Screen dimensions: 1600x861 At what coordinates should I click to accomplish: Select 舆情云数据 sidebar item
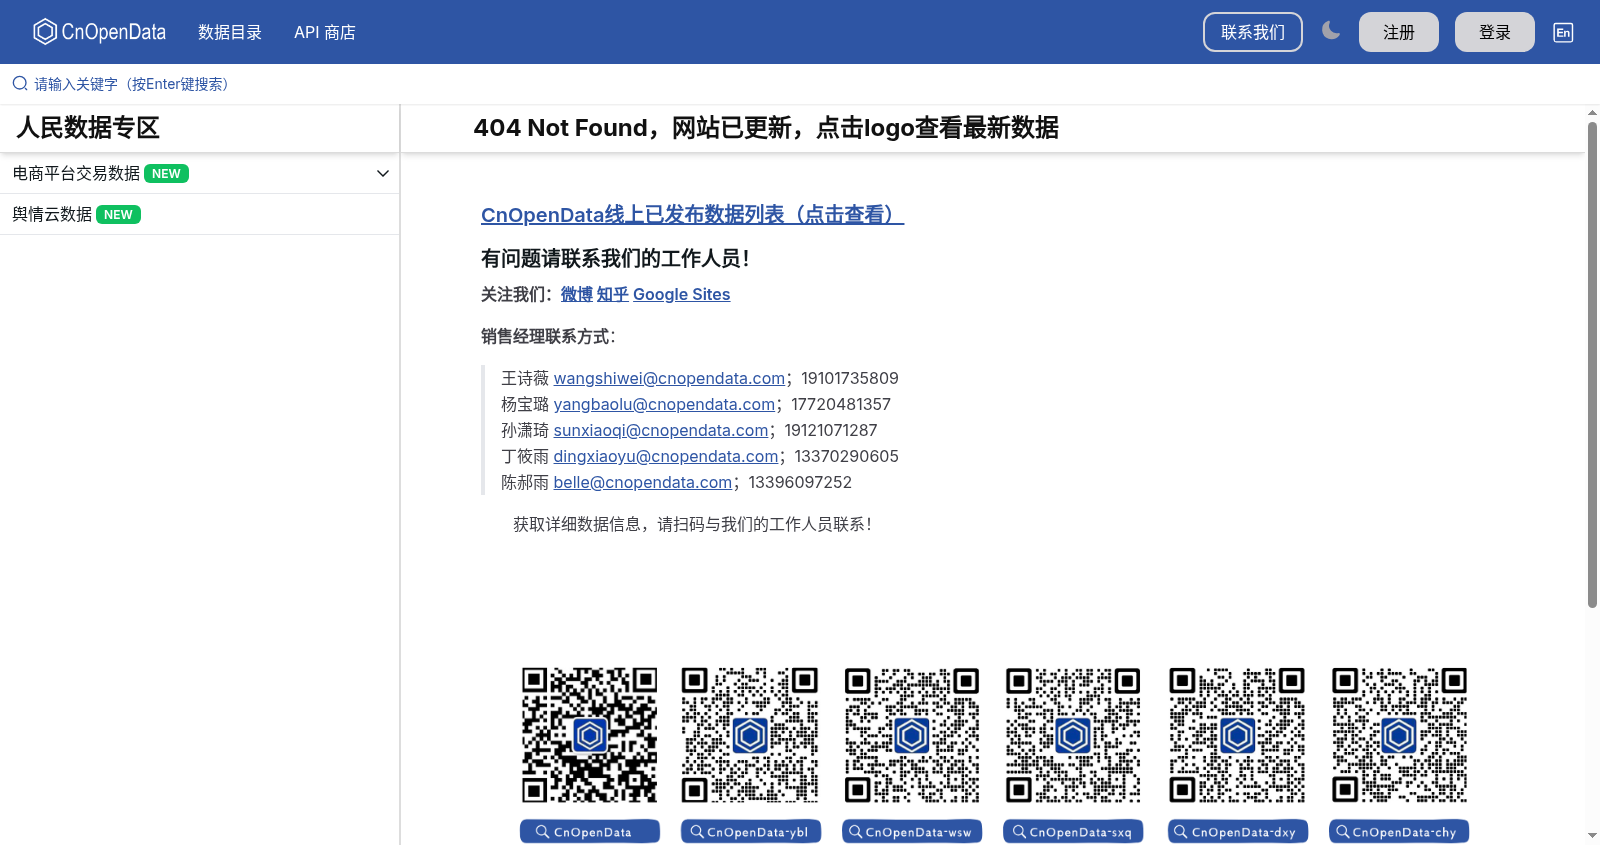199,214
